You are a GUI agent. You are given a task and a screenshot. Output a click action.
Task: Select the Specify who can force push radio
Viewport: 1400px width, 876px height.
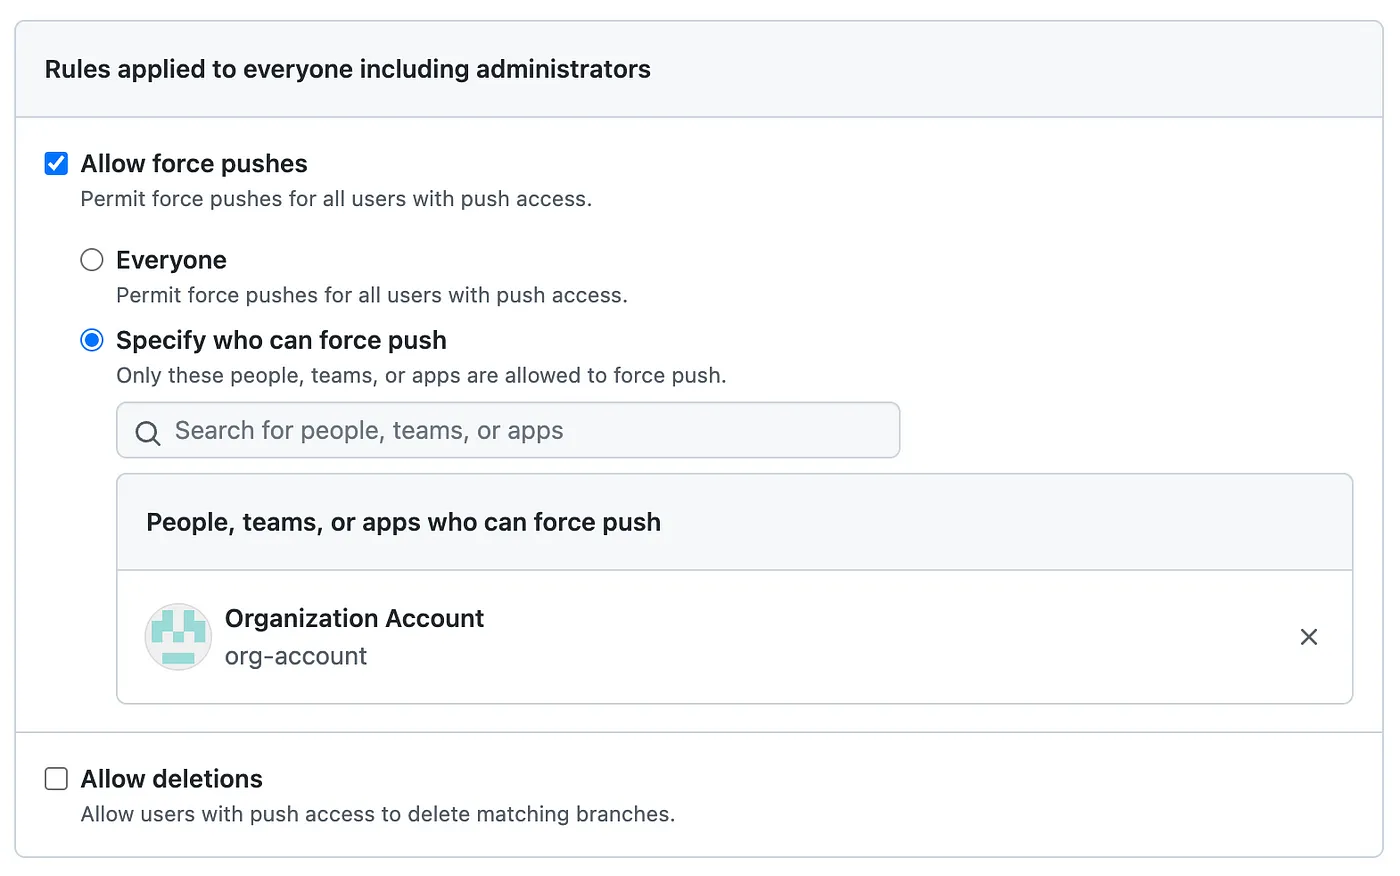92,340
